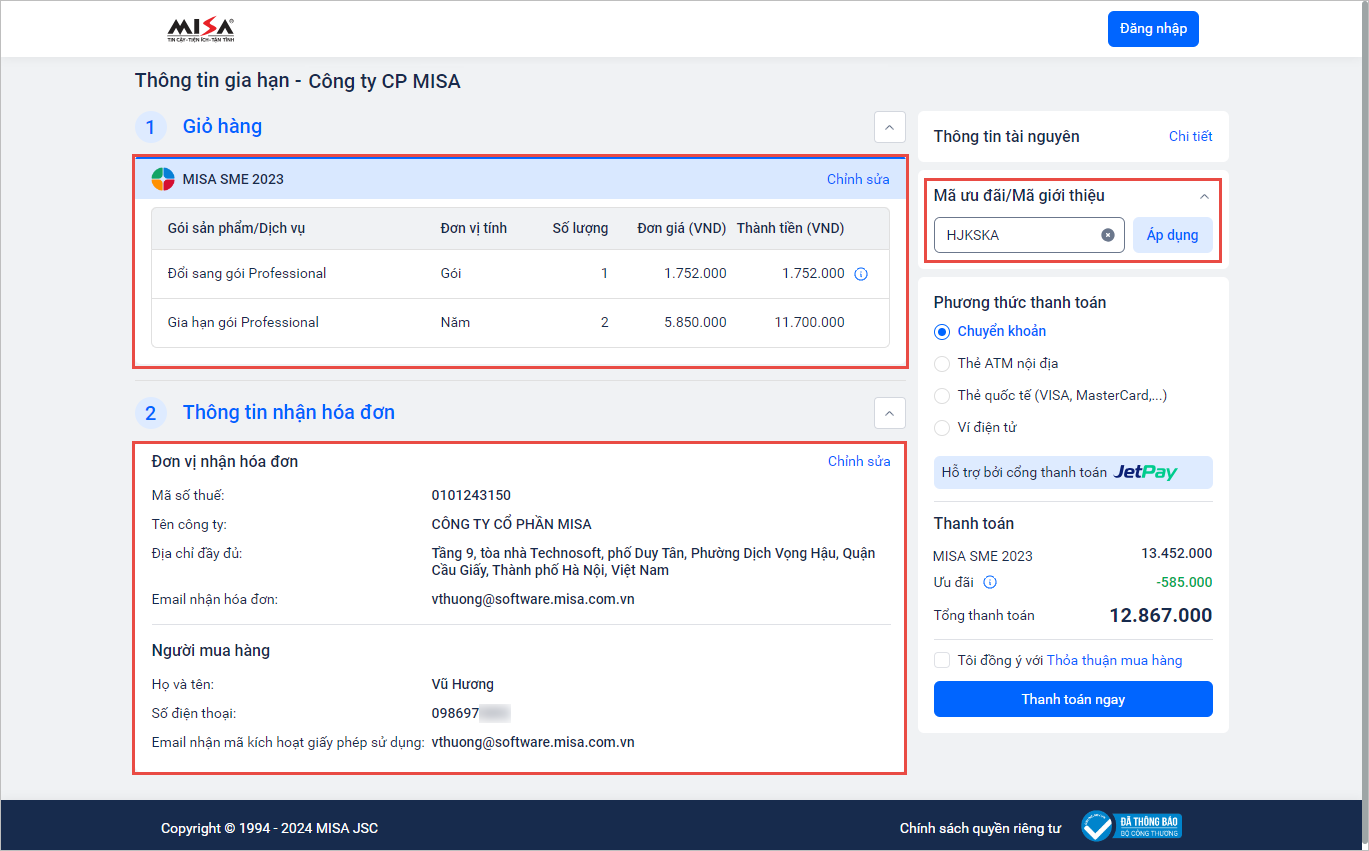
Task: Collapse Mã ưu đãi/Mã giới thiệu panel
Action: click(1204, 196)
